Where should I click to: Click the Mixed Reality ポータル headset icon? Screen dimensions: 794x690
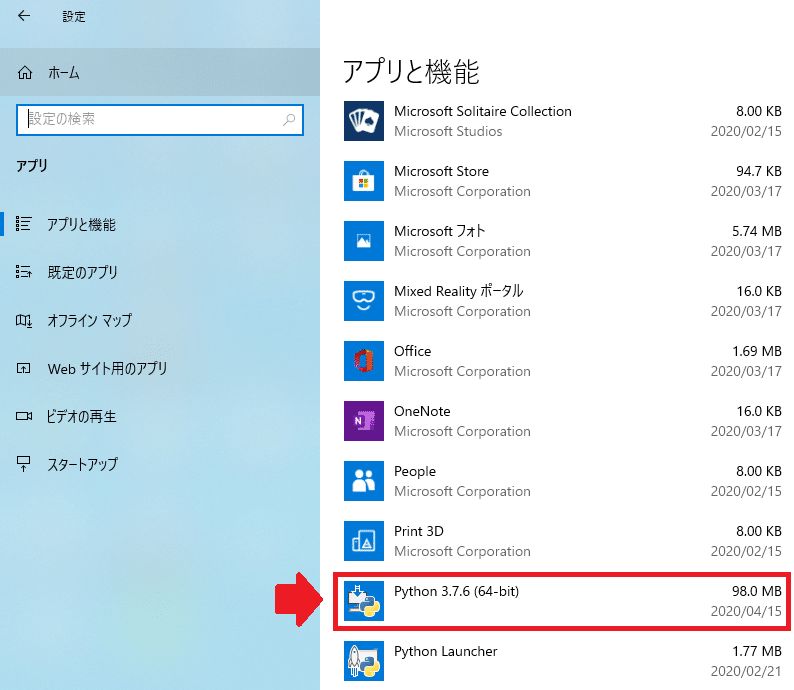click(364, 301)
